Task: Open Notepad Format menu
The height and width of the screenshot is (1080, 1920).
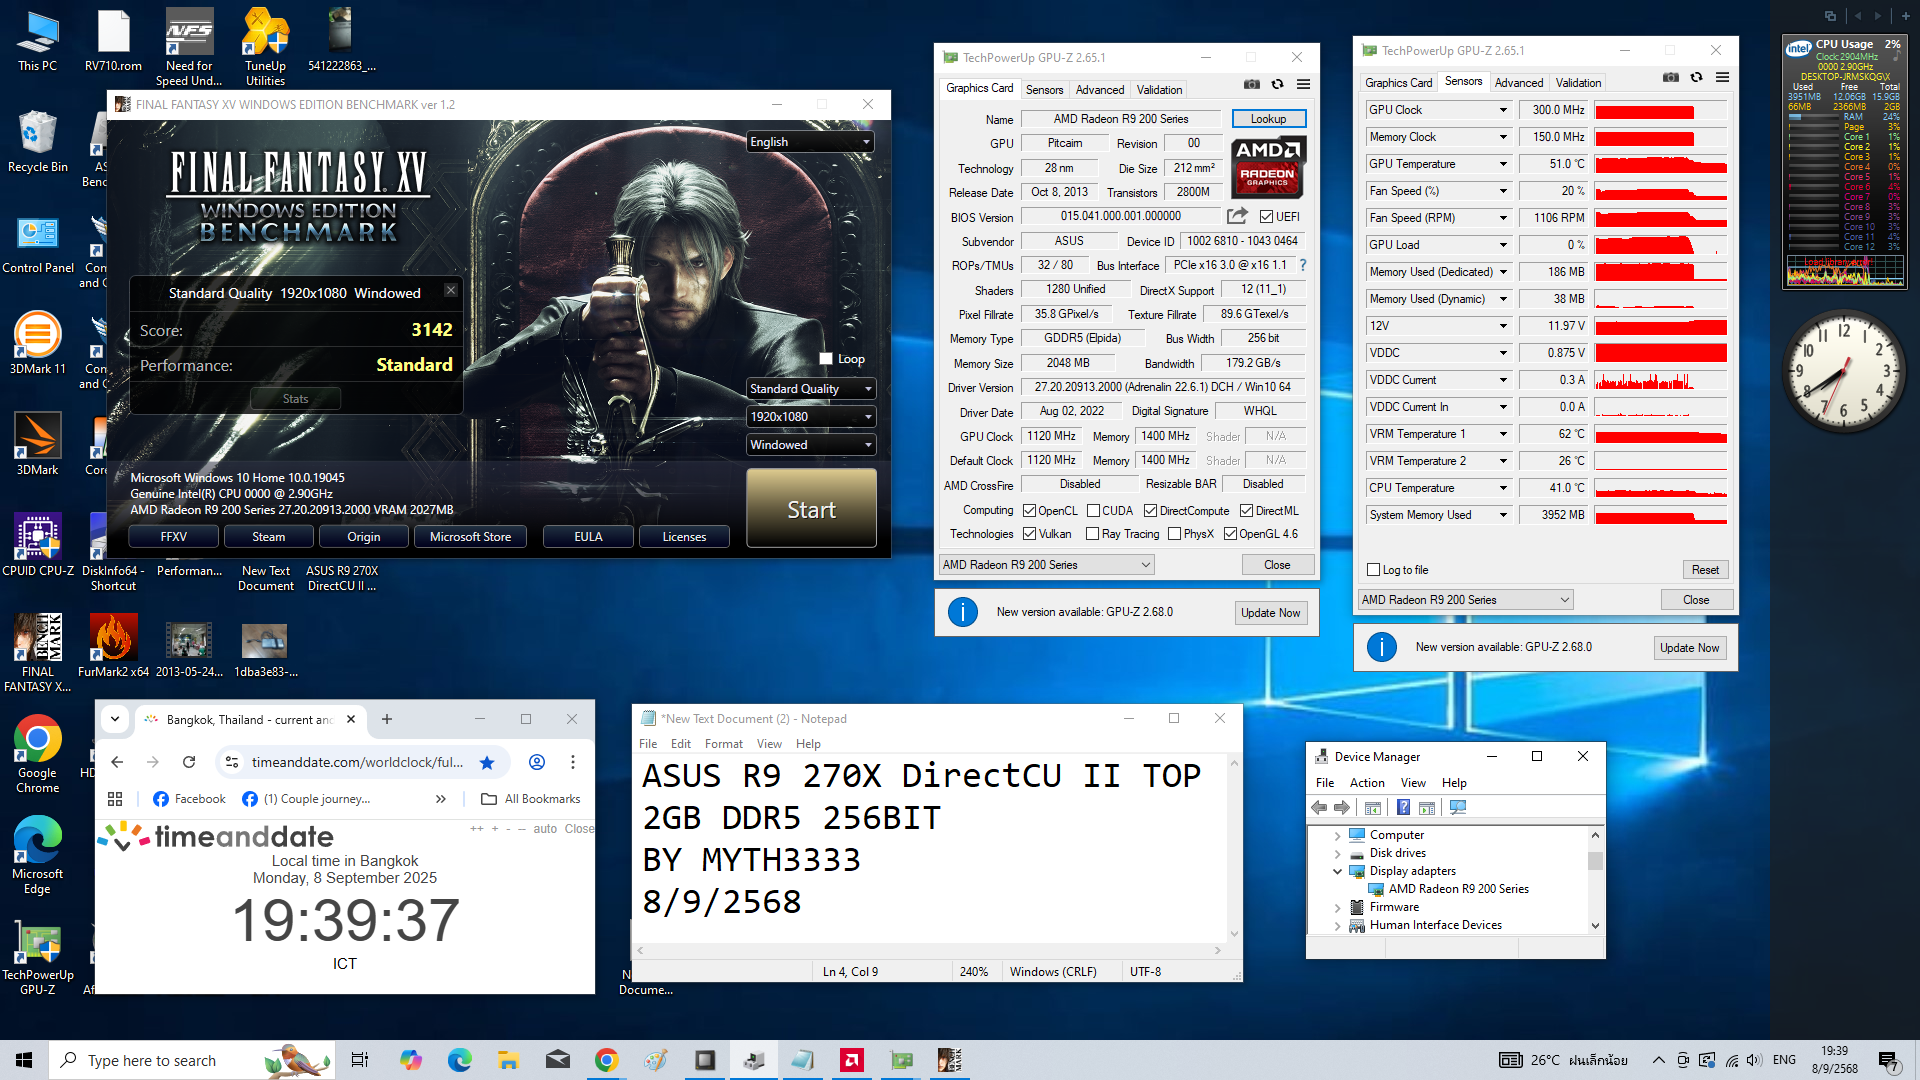Action: 723,744
